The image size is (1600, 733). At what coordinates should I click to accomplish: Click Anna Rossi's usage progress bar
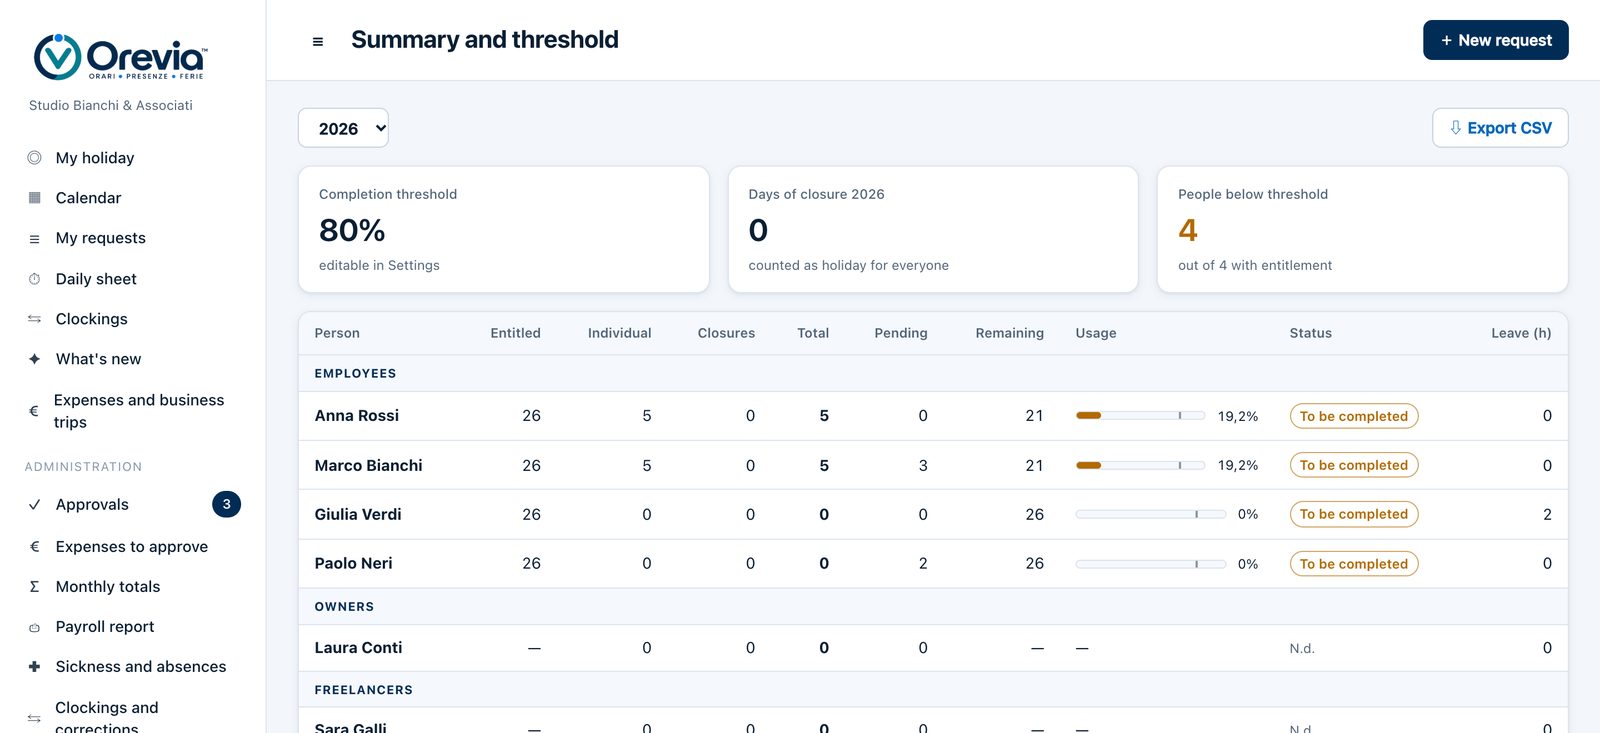click(1140, 415)
